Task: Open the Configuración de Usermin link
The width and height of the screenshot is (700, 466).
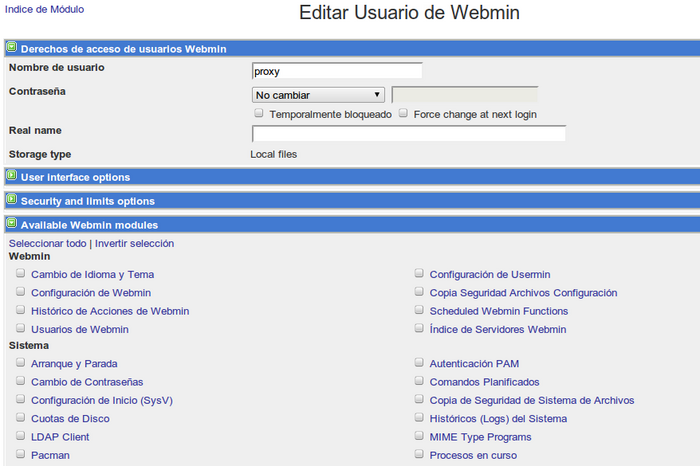Action: tap(490, 275)
